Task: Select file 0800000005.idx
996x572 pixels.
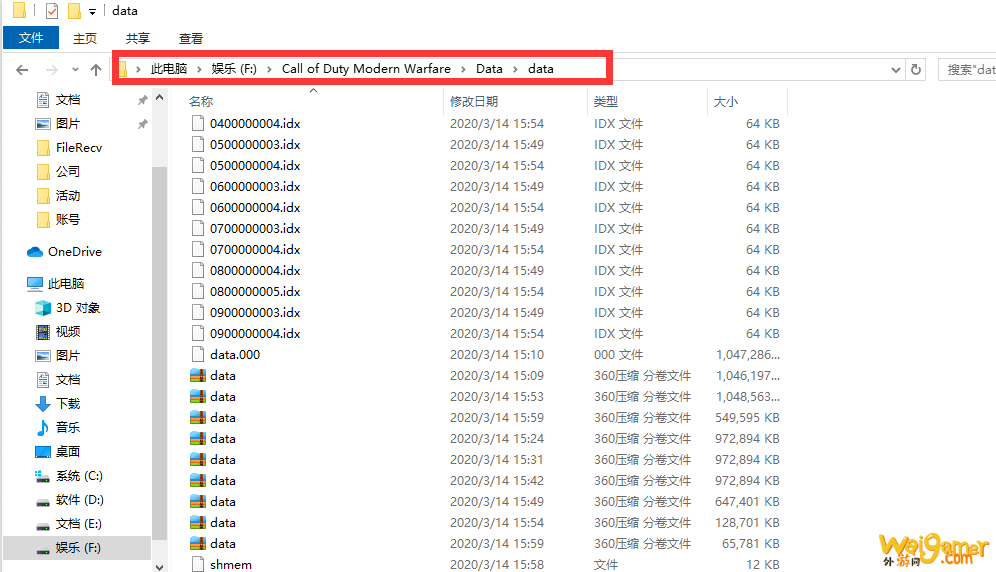Action: [255, 291]
